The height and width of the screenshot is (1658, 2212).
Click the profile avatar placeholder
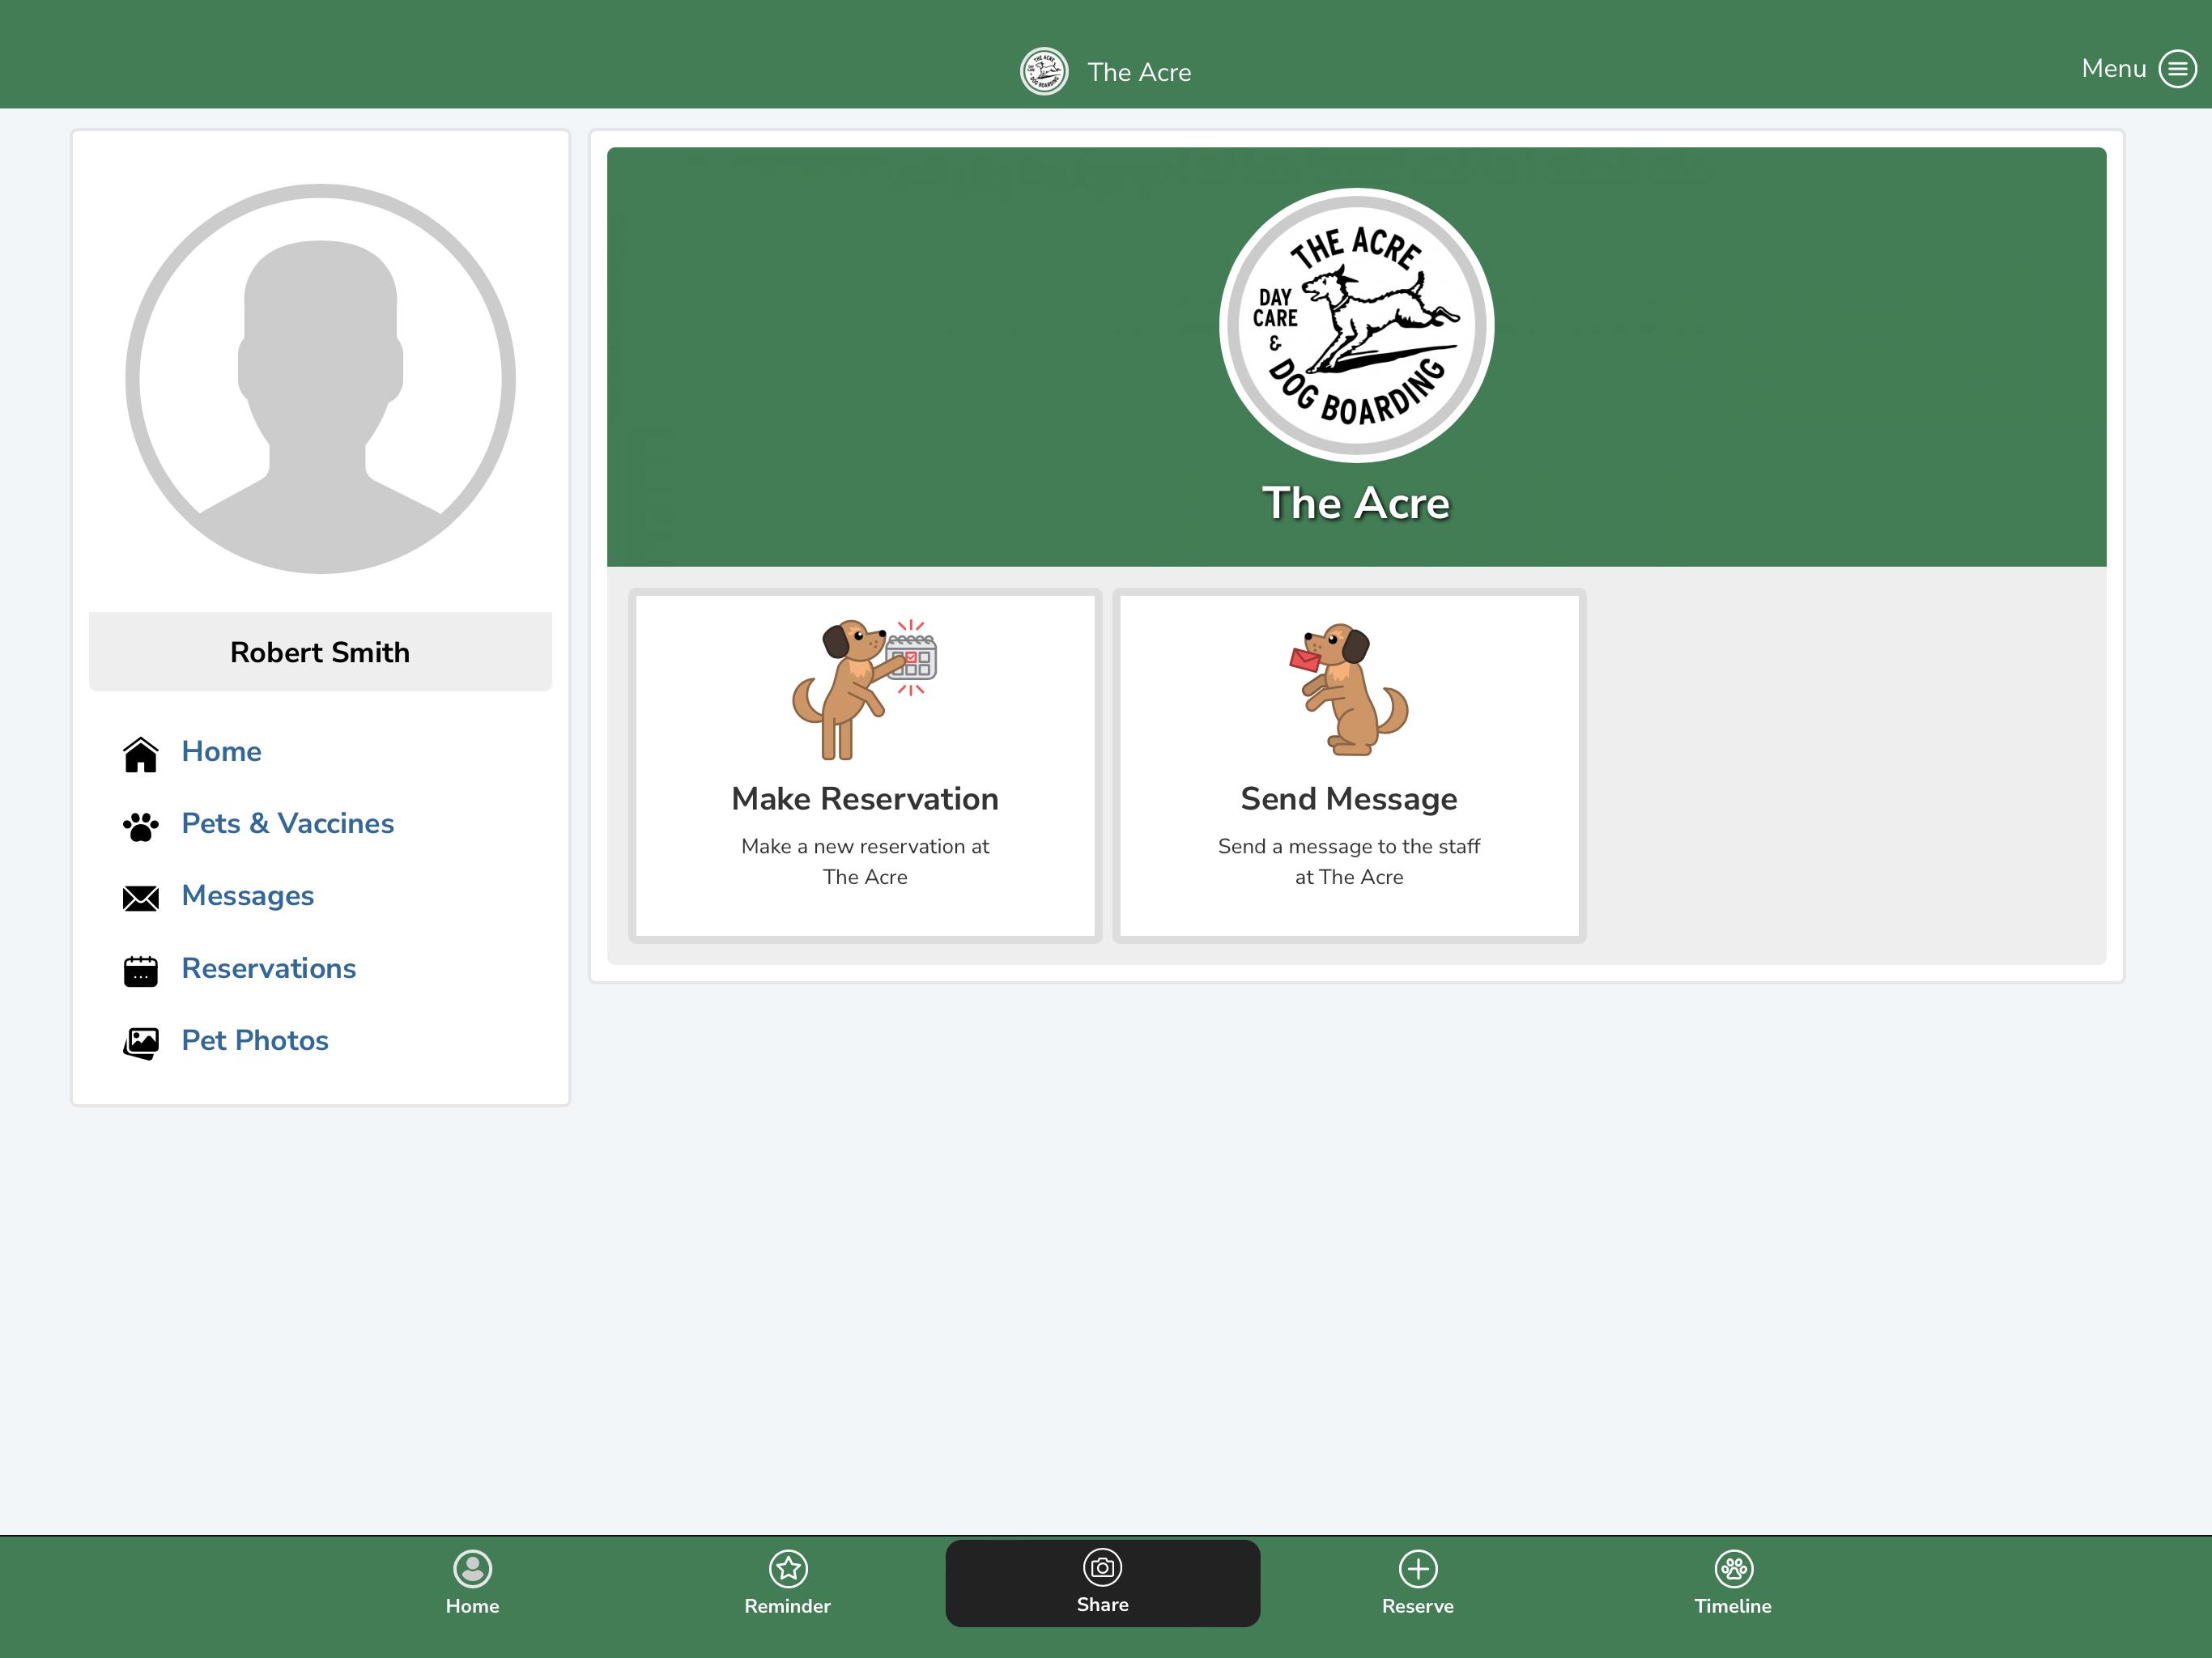click(320, 379)
